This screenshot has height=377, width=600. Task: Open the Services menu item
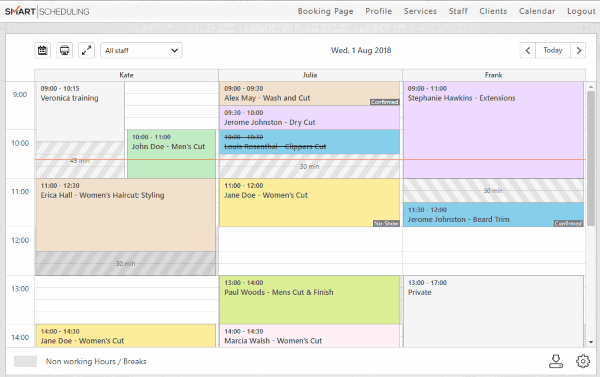click(420, 11)
